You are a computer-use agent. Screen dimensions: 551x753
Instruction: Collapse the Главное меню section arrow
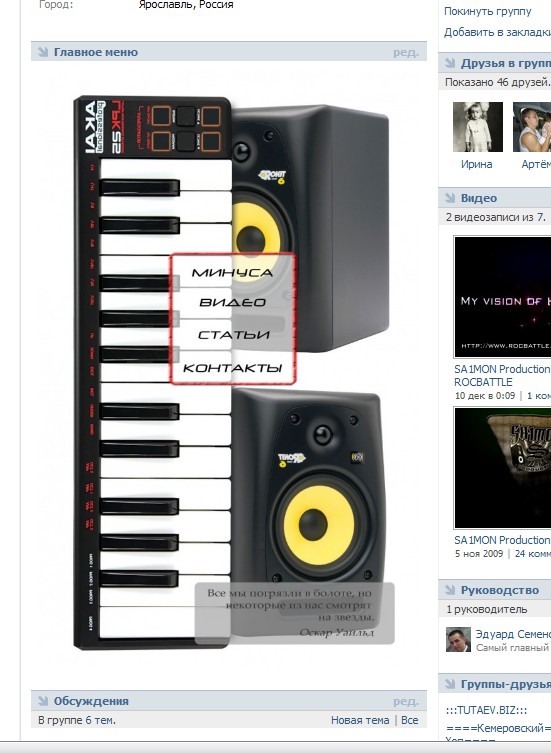[43, 52]
